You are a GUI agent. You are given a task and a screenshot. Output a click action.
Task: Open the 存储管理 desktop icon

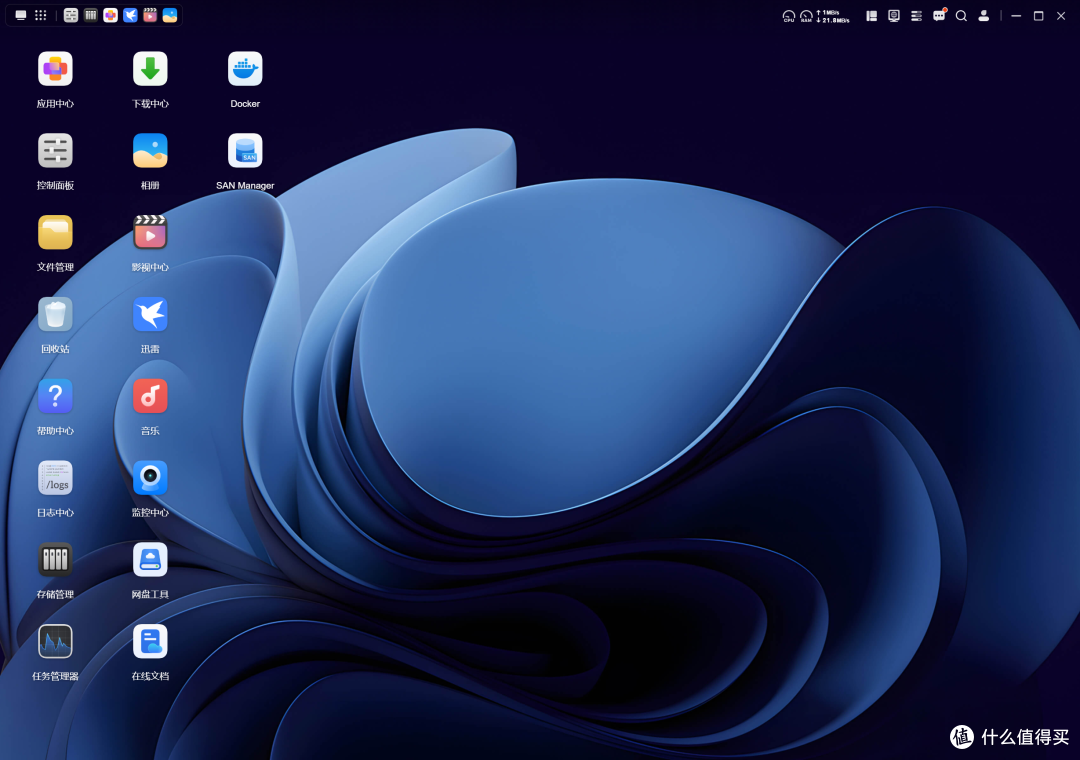(x=55, y=559)
